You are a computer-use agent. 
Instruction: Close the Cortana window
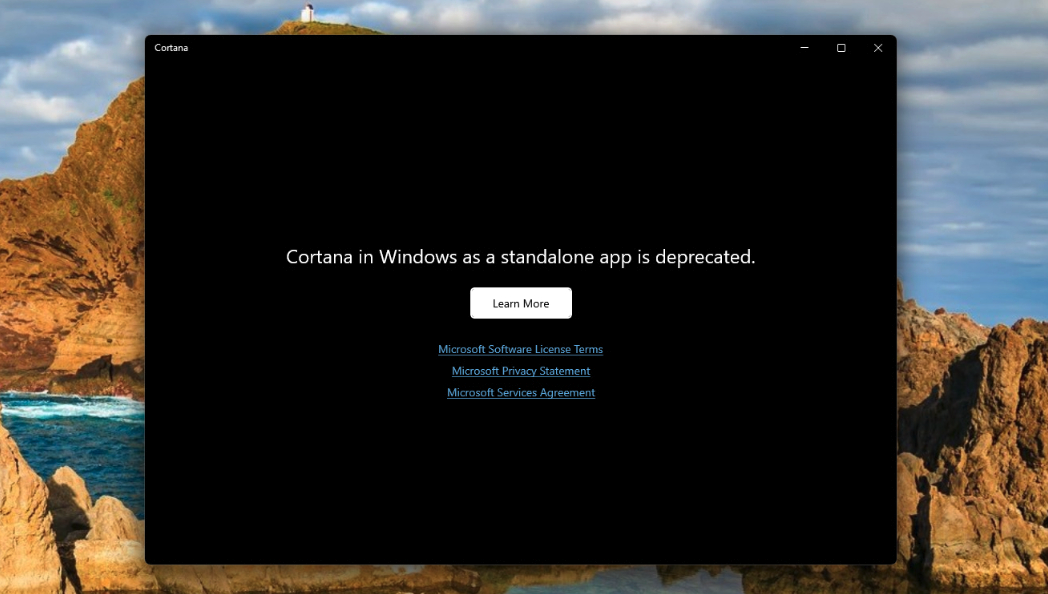click(877, 48)
